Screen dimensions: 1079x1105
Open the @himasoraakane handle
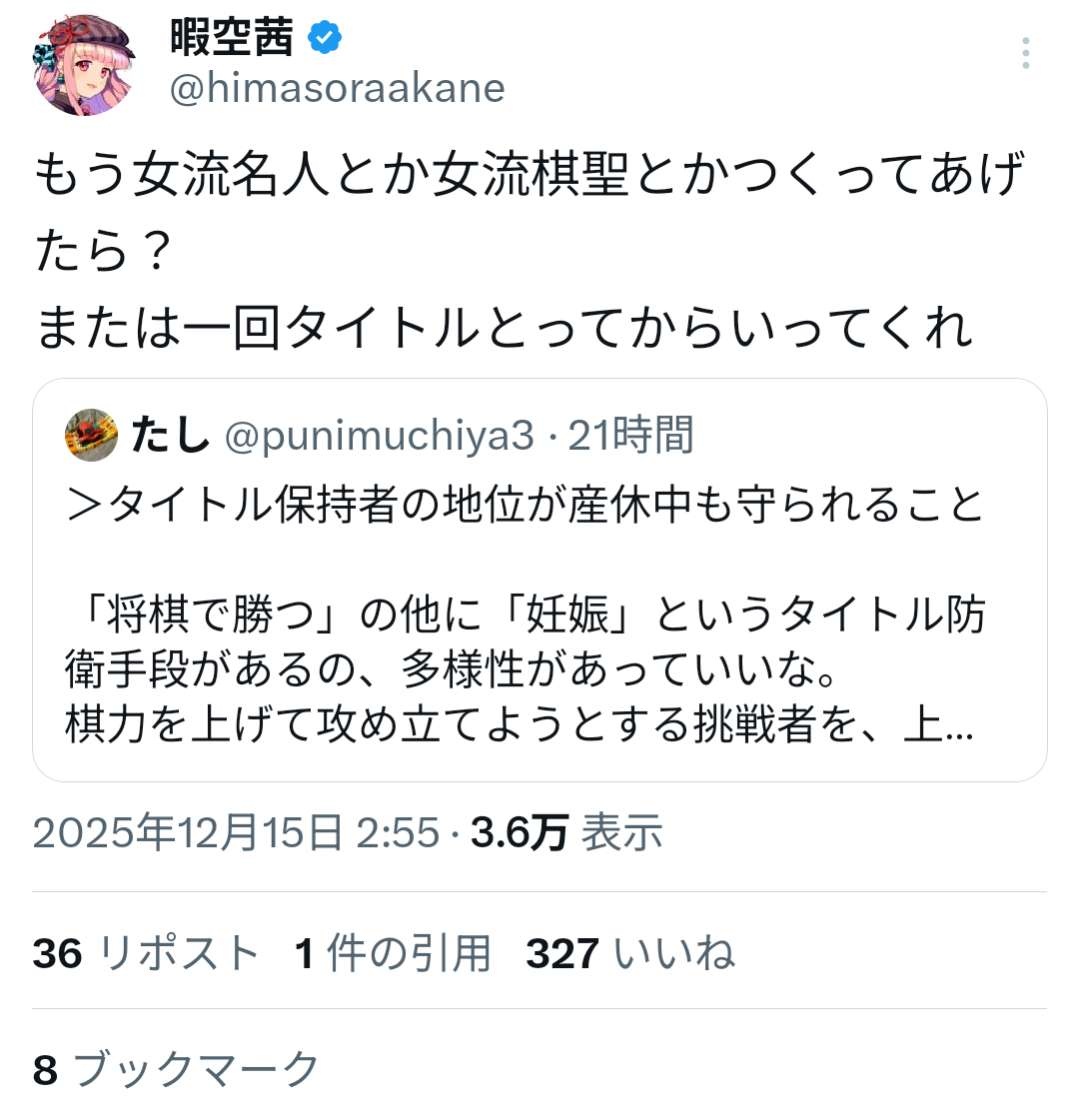tap(337, 89)
